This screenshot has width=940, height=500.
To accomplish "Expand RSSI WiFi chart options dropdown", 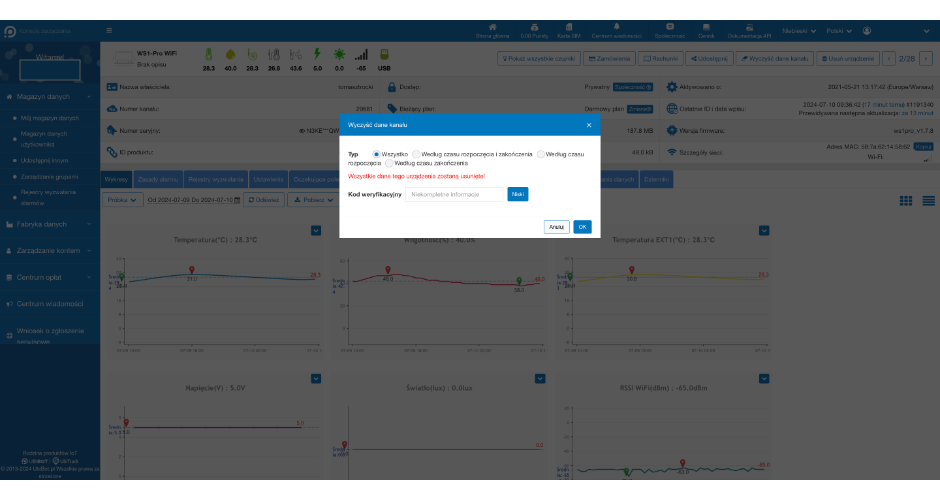I will pos(764,379).
